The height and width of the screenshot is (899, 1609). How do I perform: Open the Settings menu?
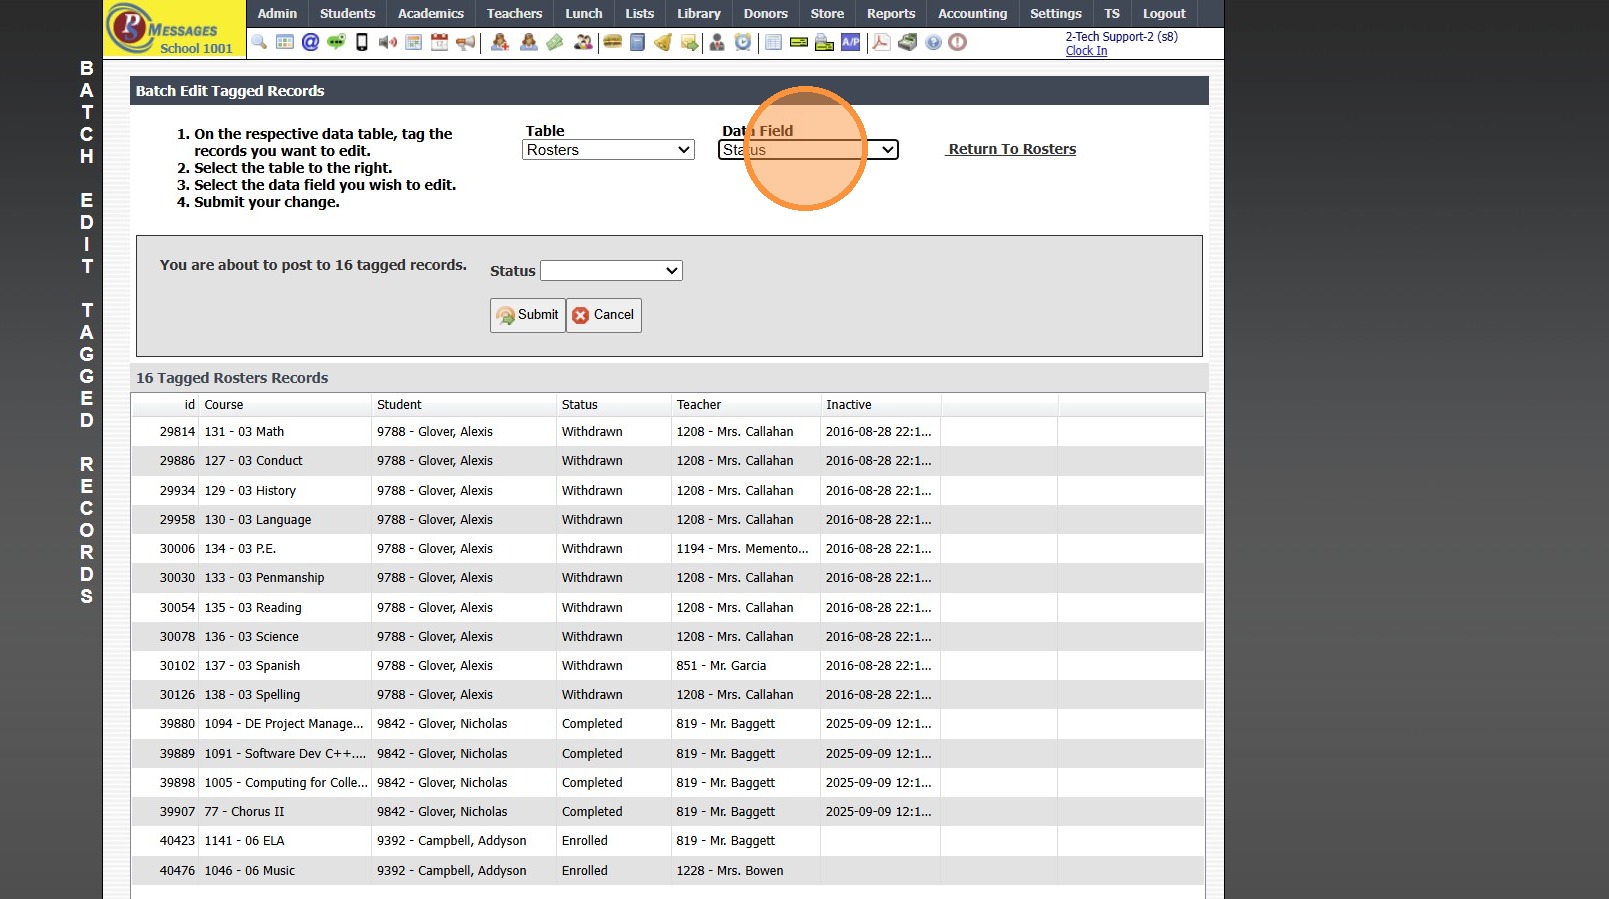(1056, 13)
